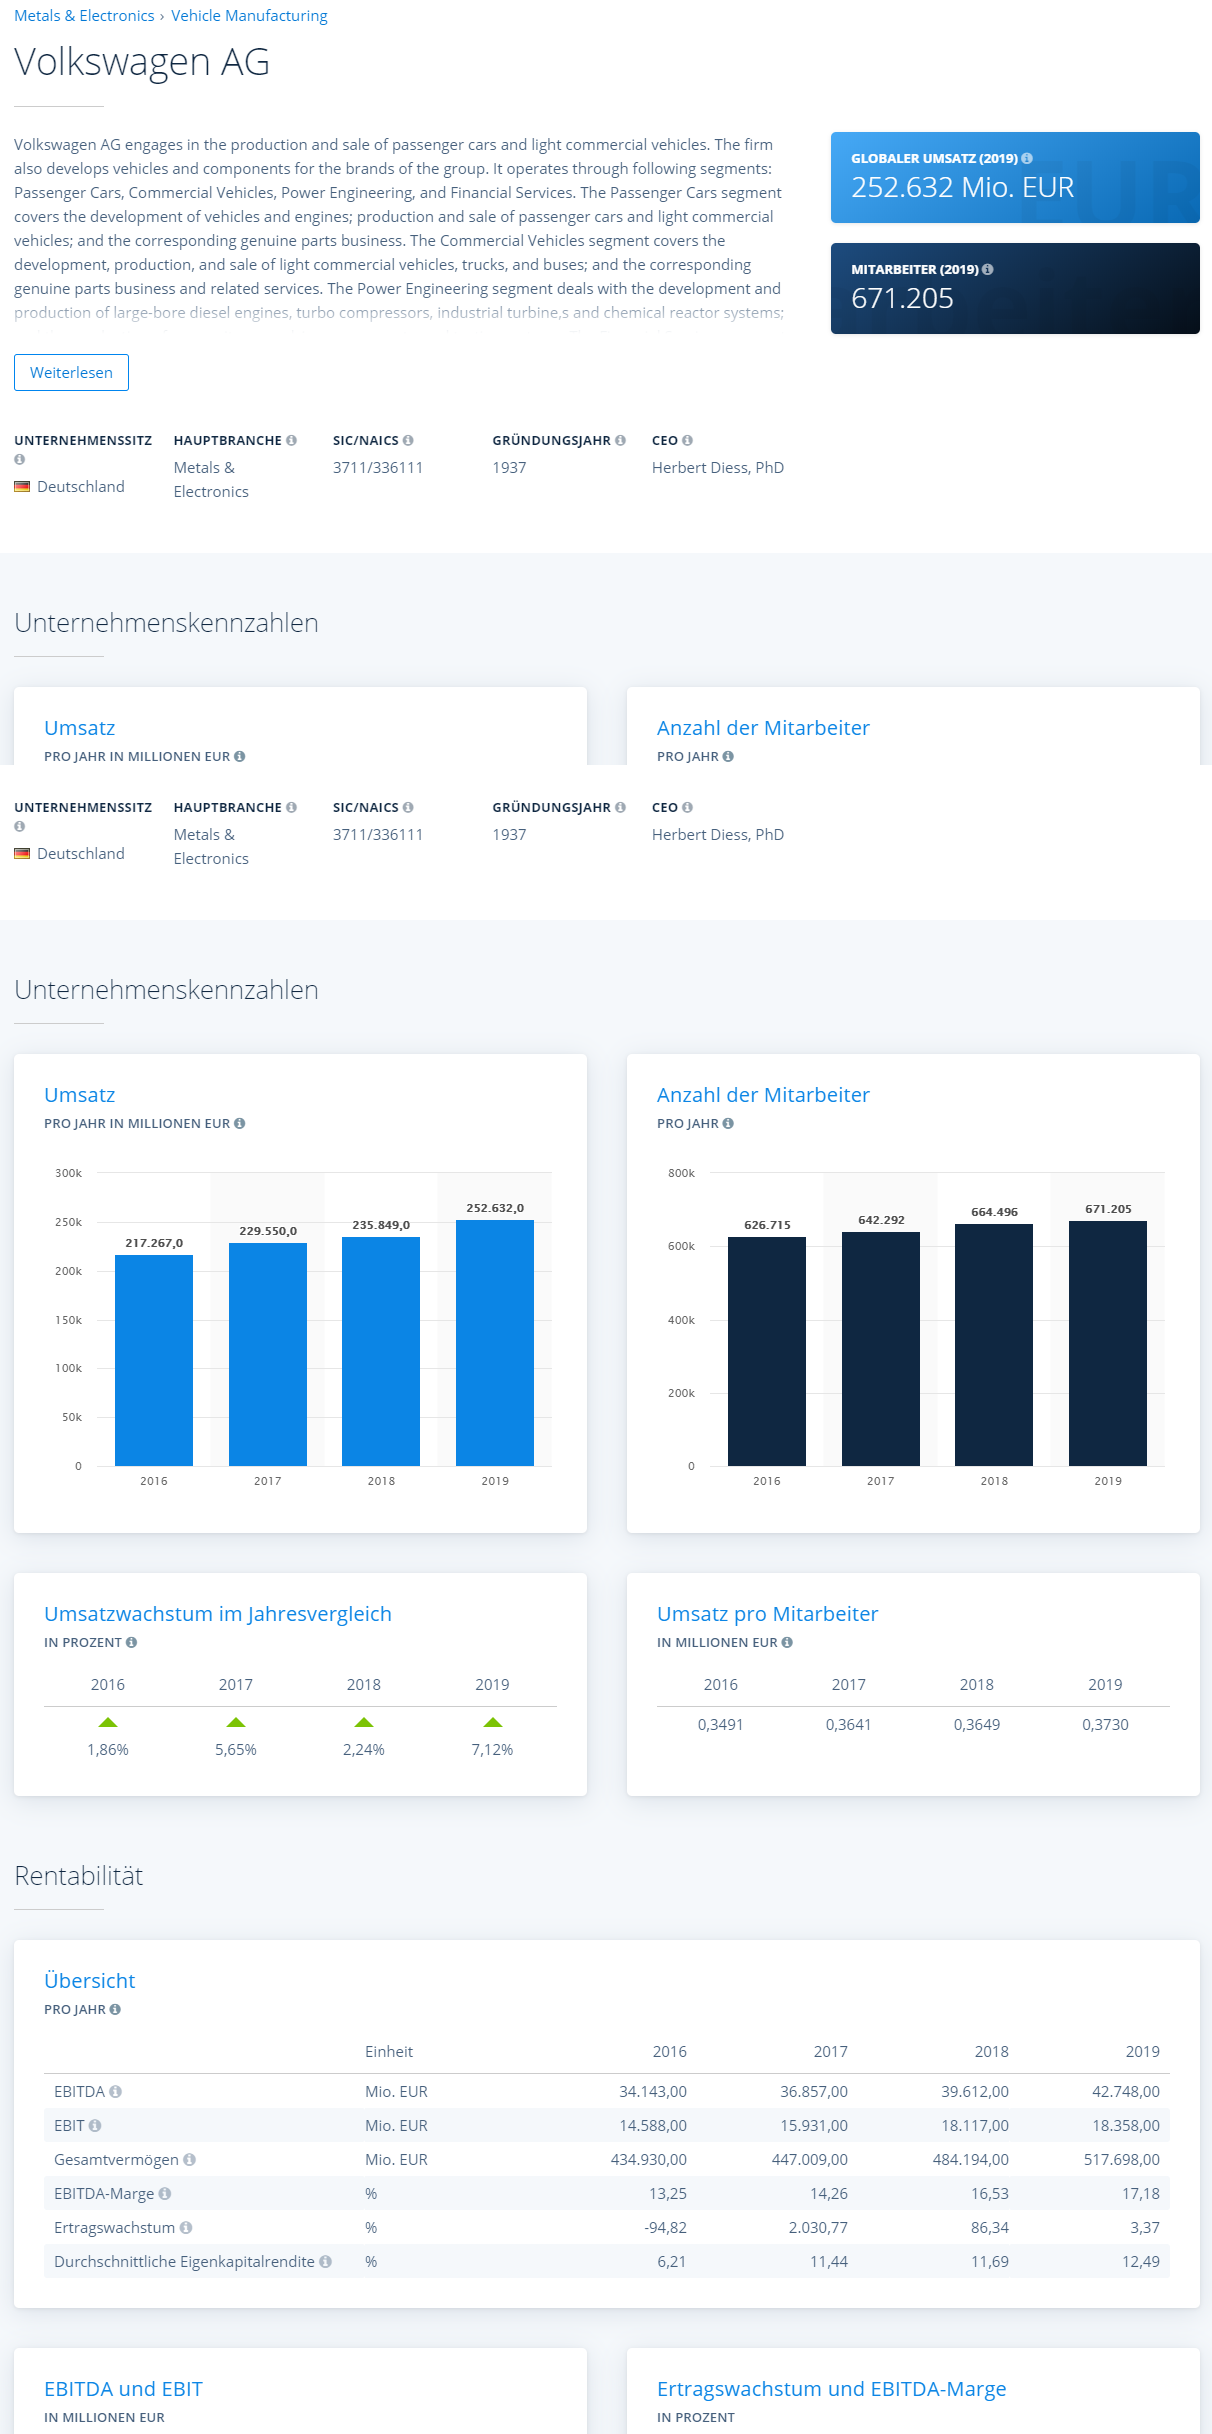Open the Vehicle Manufacturing breadcrumb link
The height and width of the screenshot is (2434, 1212).
click(x=249, y=16)
